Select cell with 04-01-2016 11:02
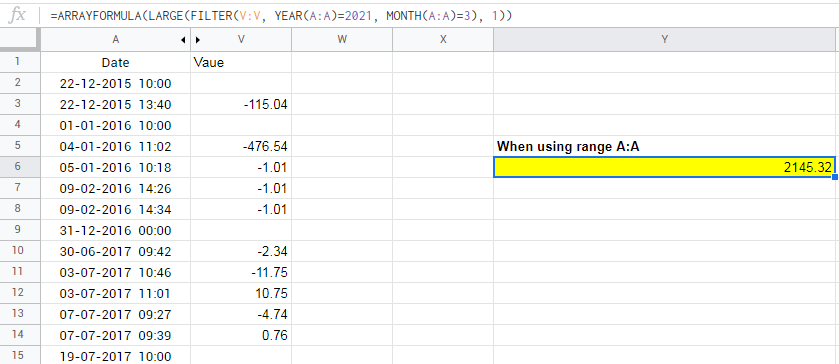This screenshot has height=364, width=839. pyautogui.click(x=116, y=146)
